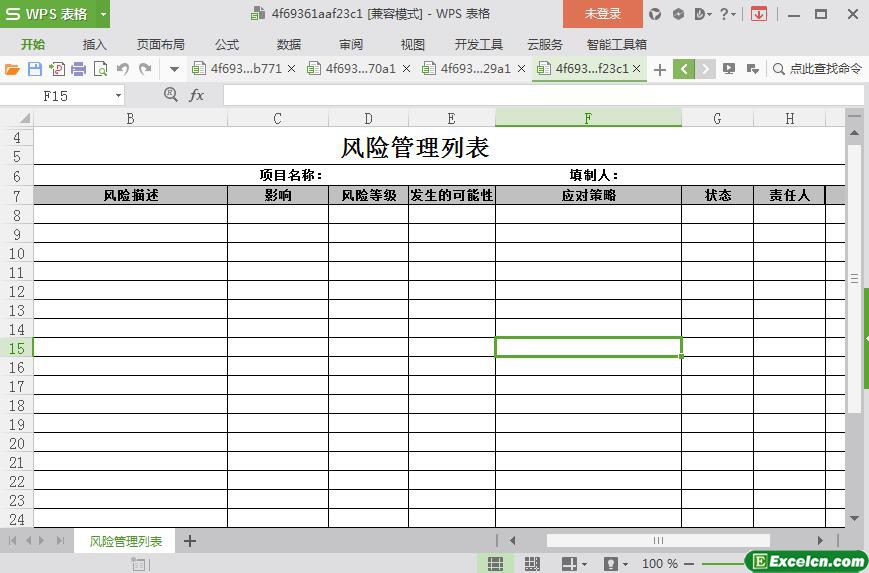Click the hexagon settings icon in title bar
Image resolution: width=869 pixels, height=573 pixels.
click(678, 14)
